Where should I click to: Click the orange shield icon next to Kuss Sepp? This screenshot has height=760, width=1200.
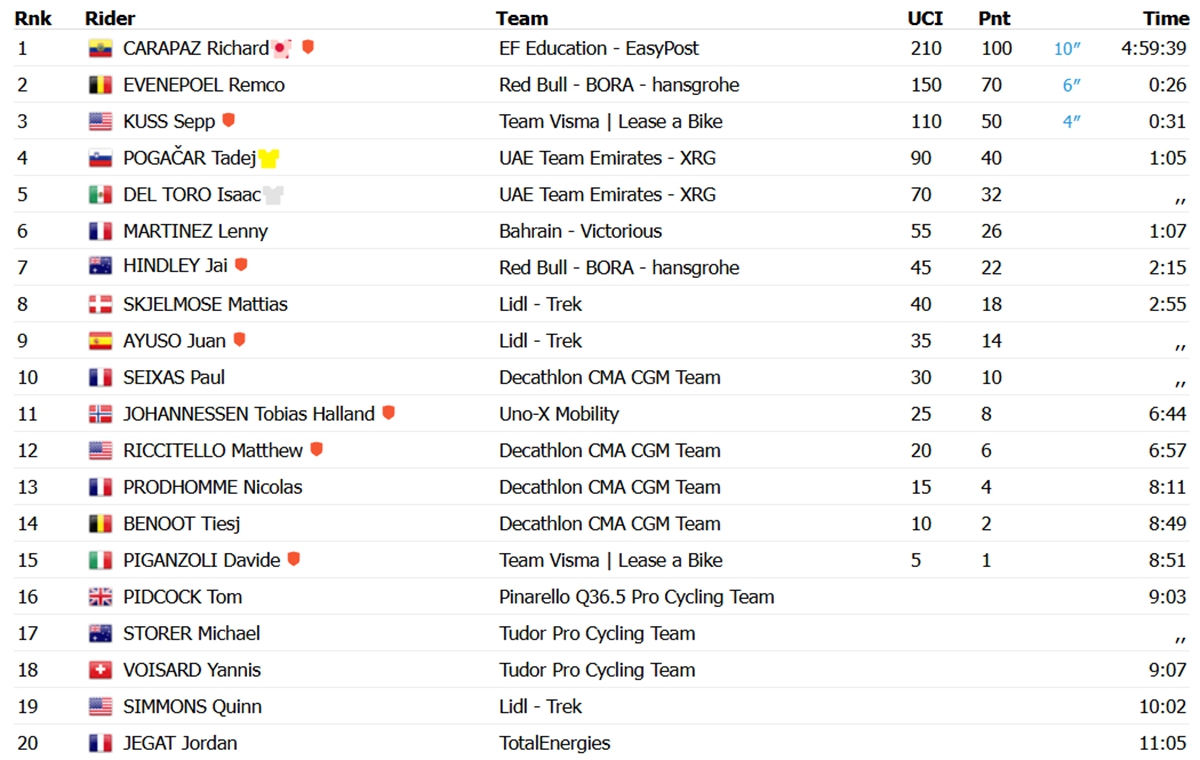click(x=228, y=121)
